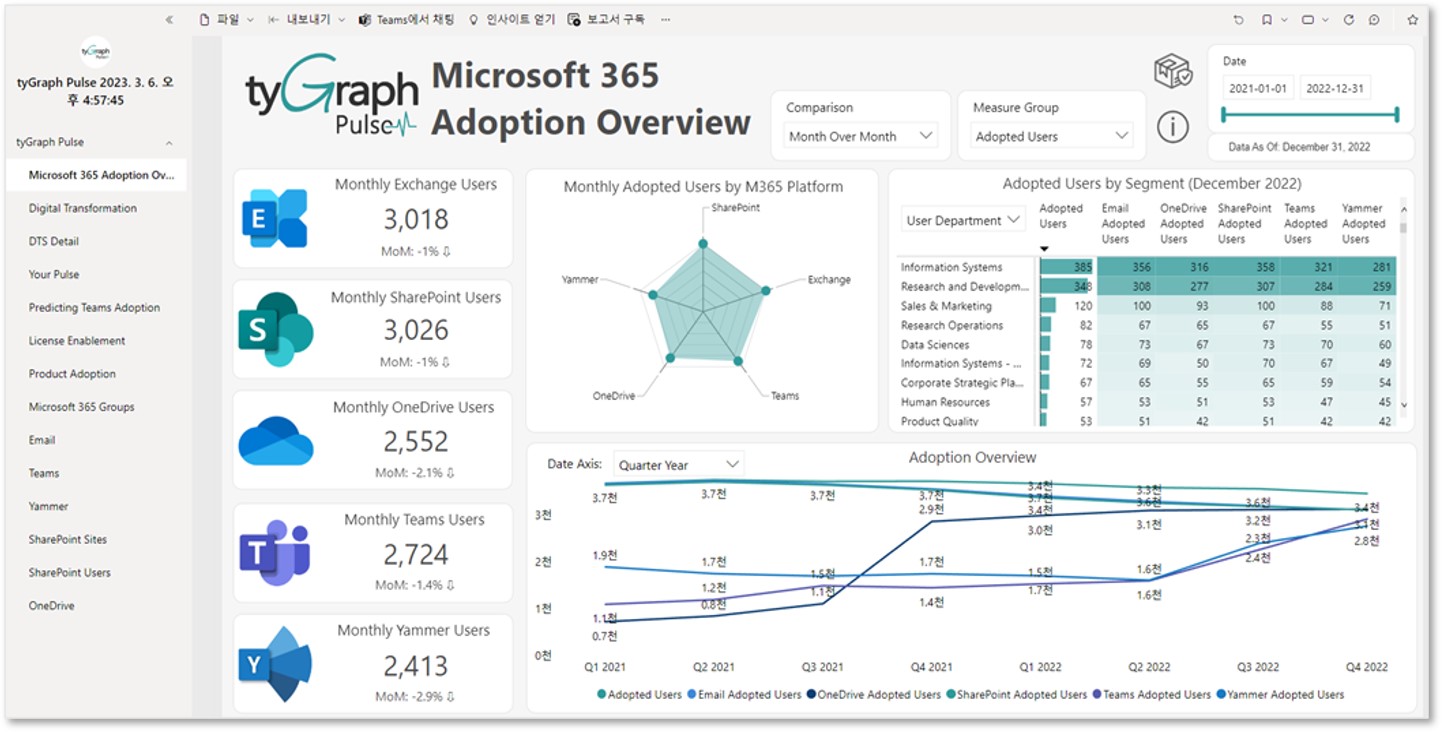1442x732 pixels.
Task: Click the reset/undo arrow icon in toolbar
Action: pos(1239,20)
